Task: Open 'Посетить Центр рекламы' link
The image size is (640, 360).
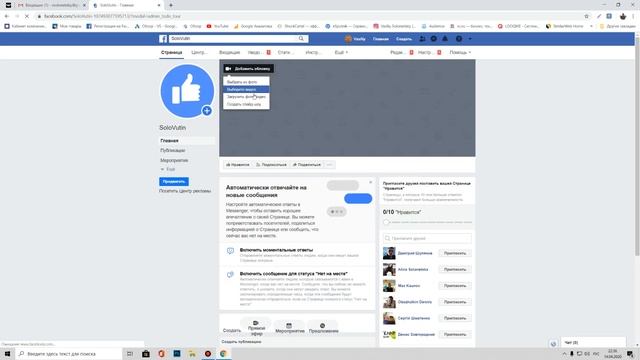Action: tap(185, 191)
